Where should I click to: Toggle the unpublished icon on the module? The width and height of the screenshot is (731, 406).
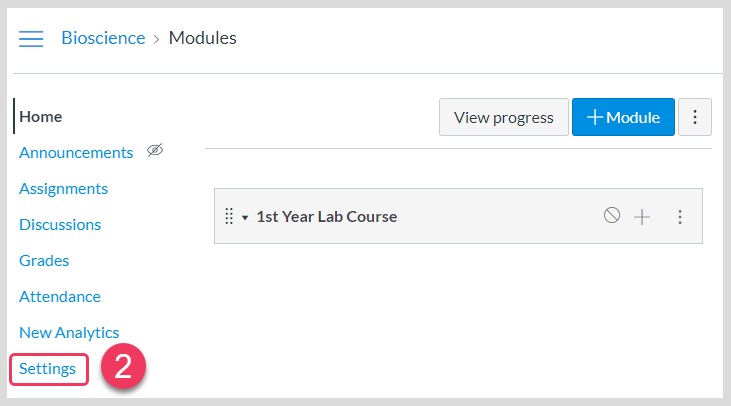[612, 216]
